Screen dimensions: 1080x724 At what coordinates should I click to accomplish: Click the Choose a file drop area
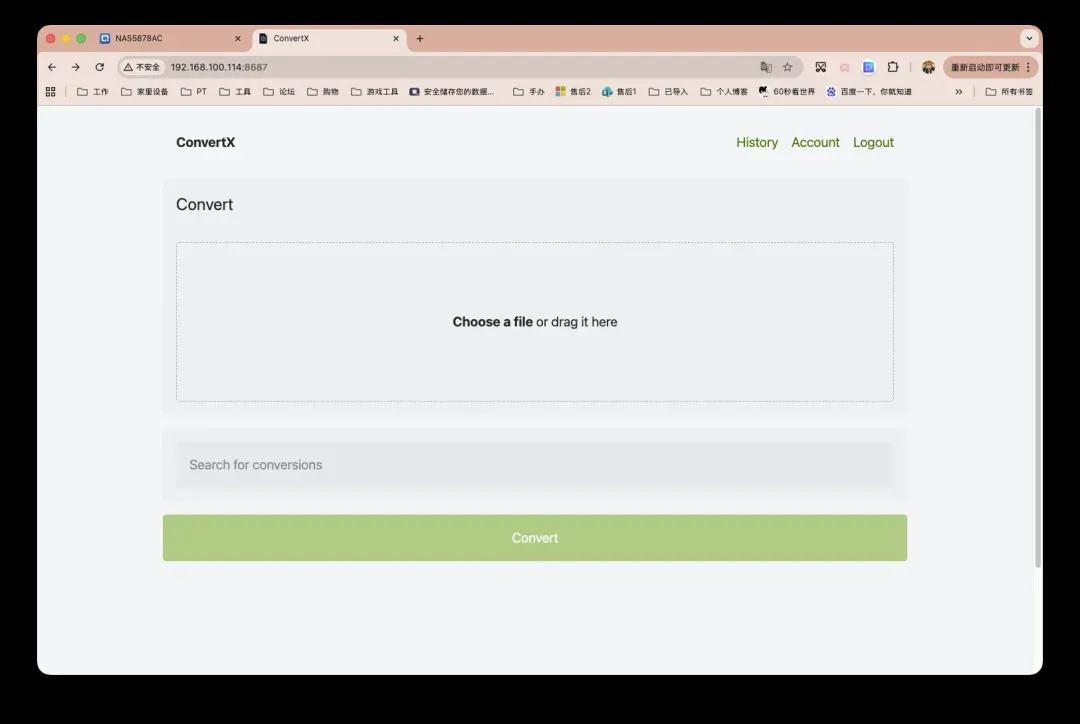click(534, 322)
